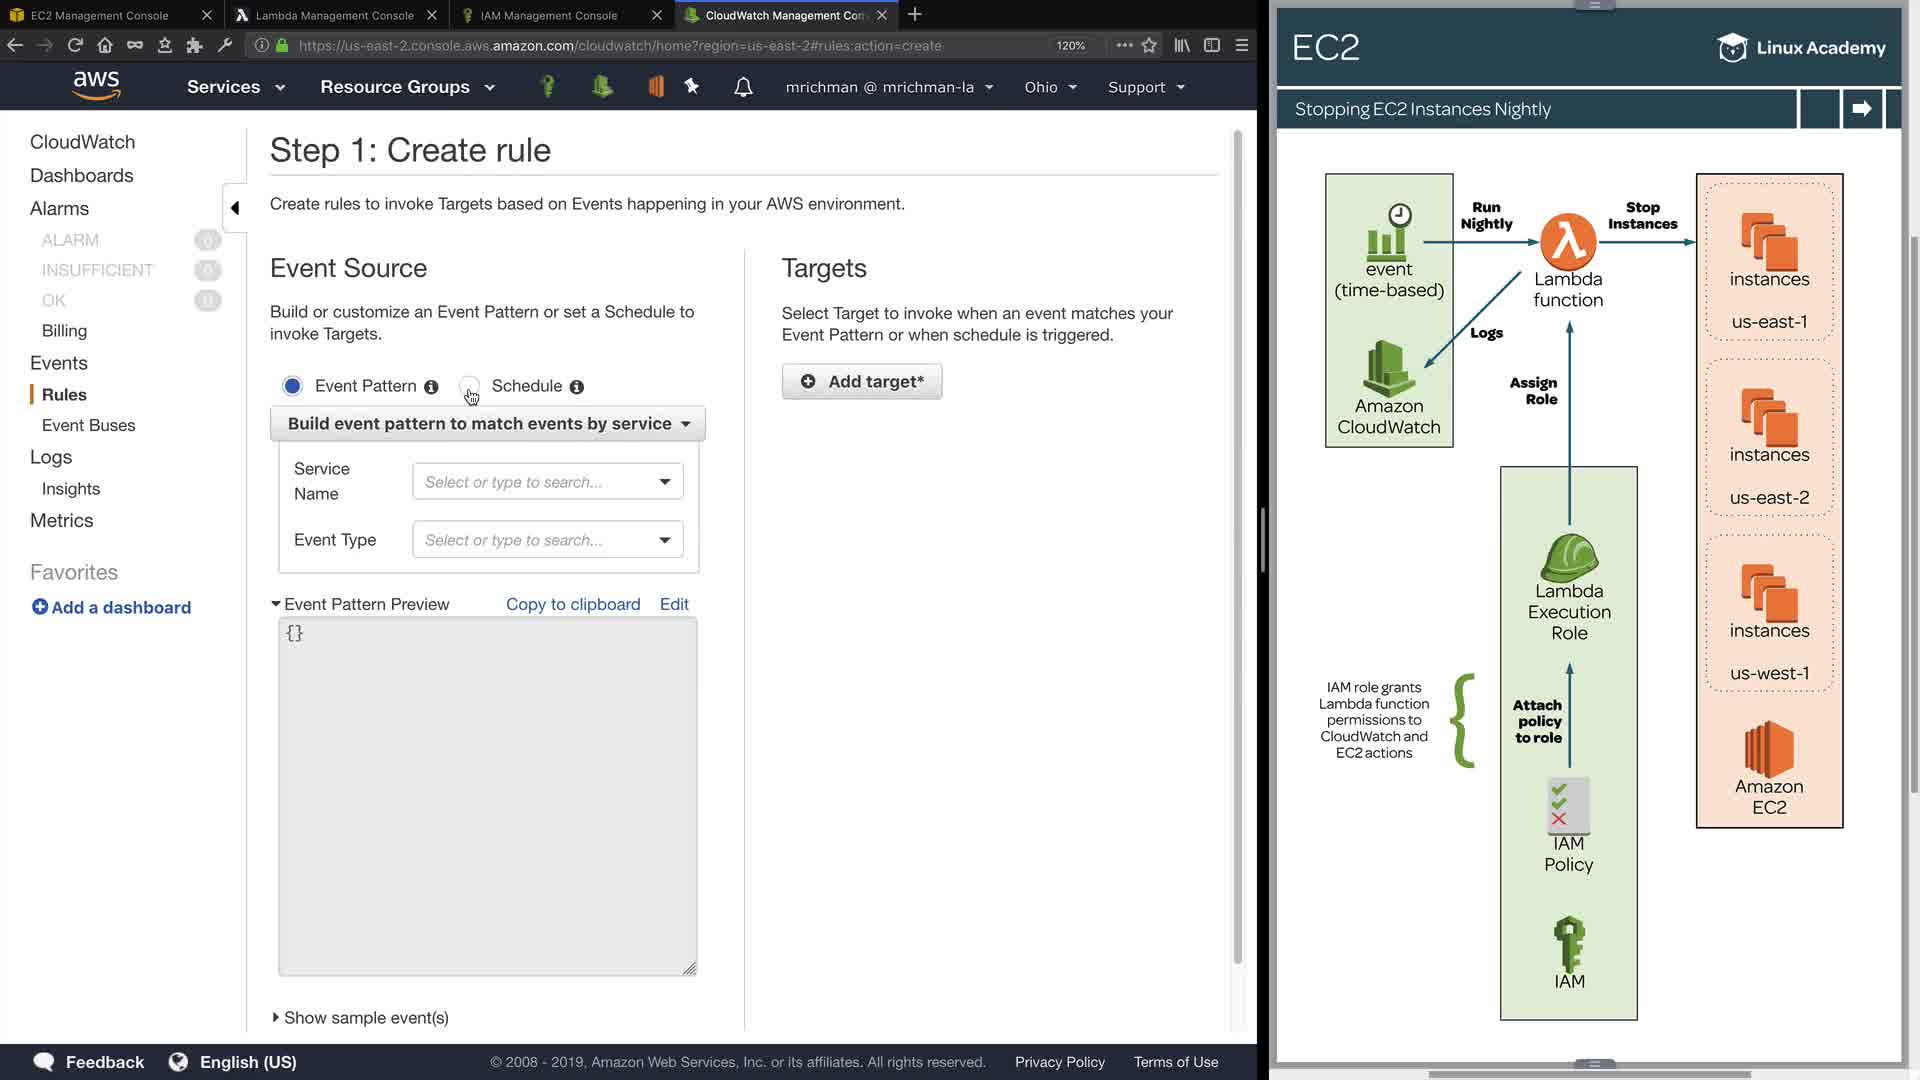Reload the browser page

click(x=75, y=45)
